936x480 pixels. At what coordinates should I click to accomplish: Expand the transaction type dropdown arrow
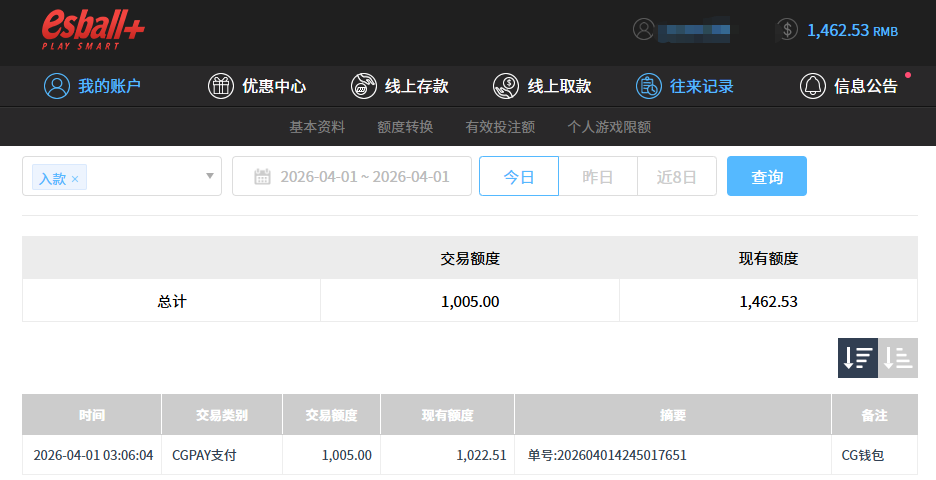coord(210,176)
